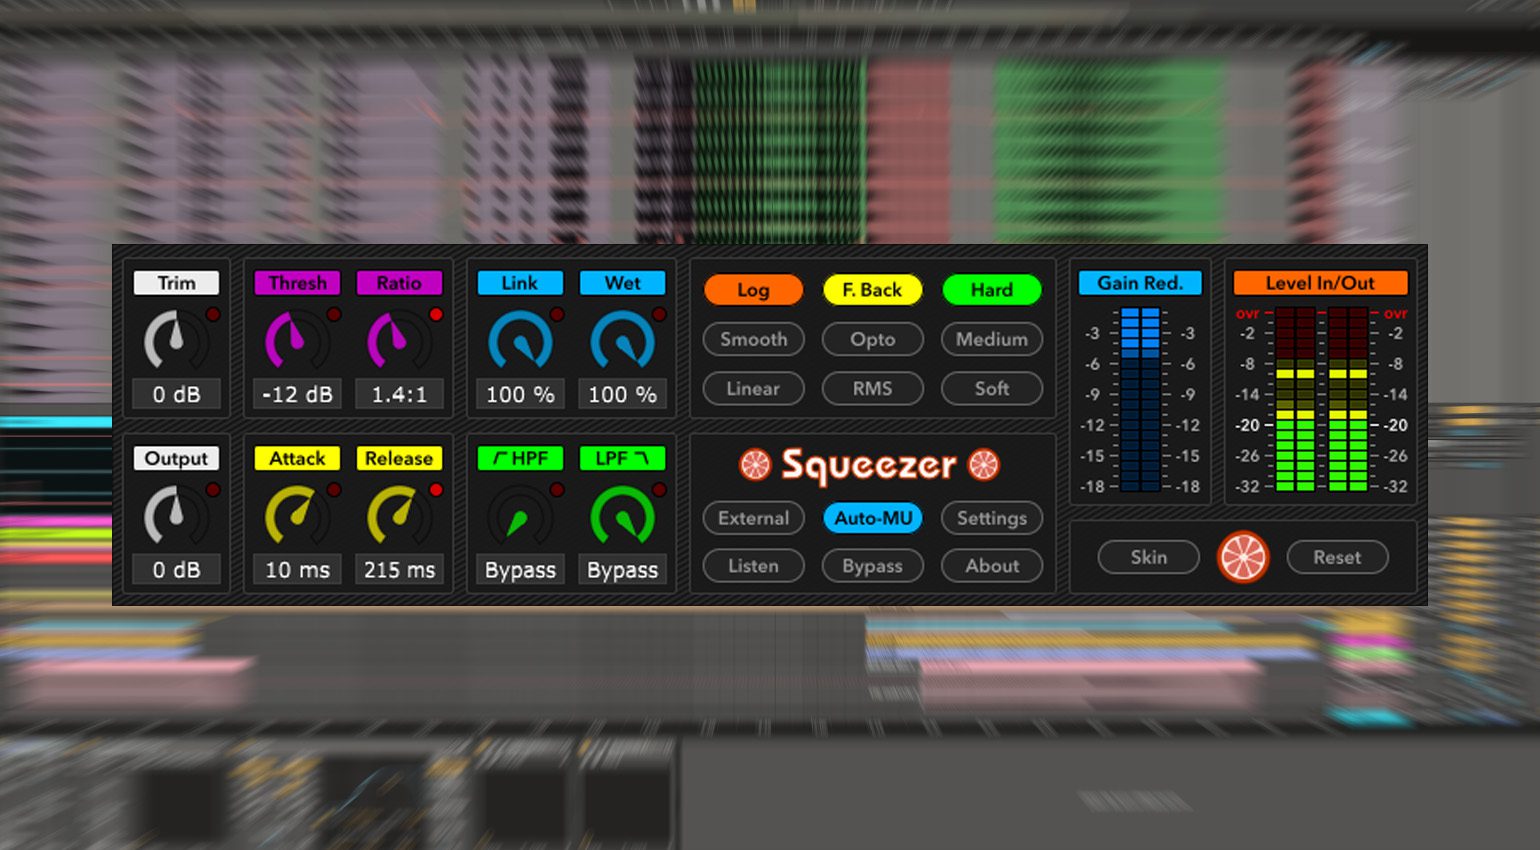
Task: Click the right output level meter
Action: tap(1347, 400)
